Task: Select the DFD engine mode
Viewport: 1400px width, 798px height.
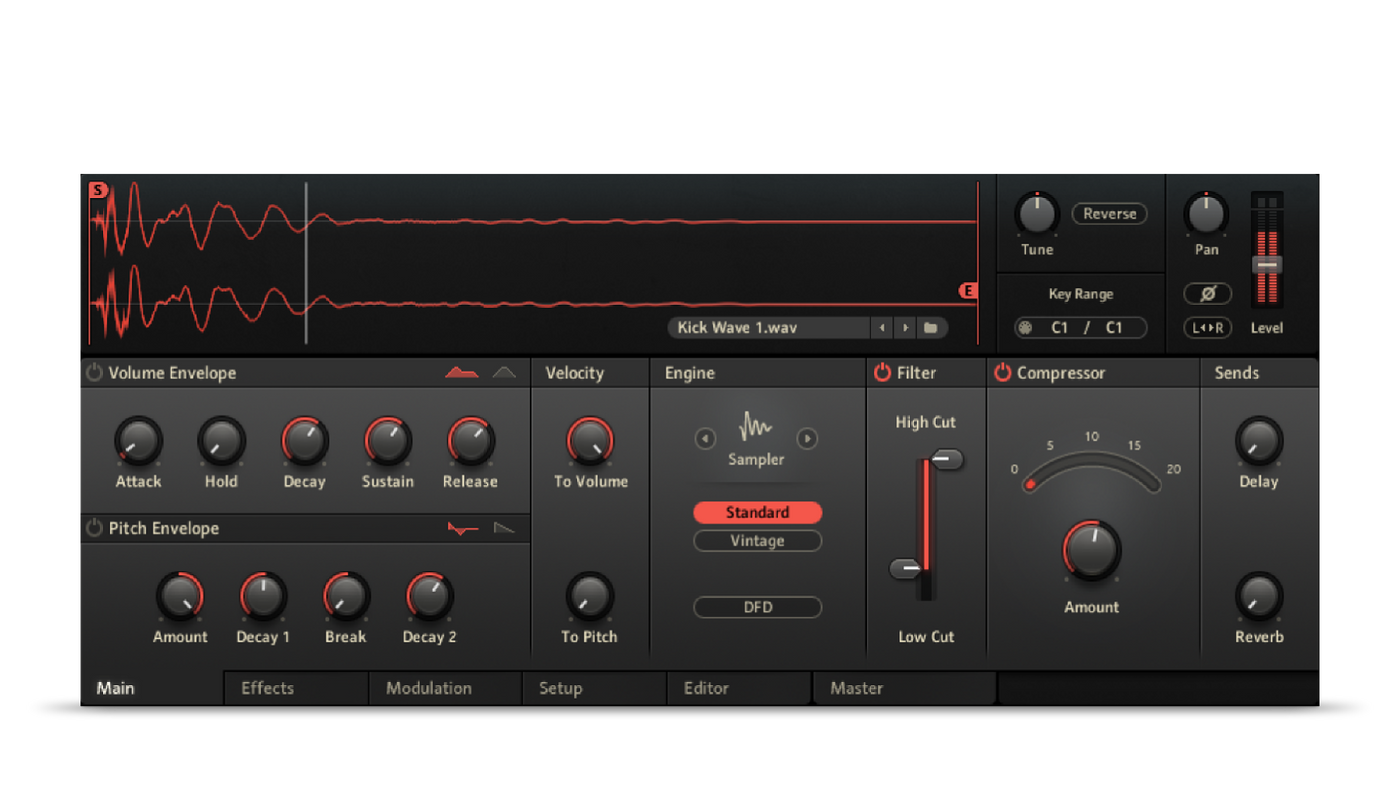Action: [757, 607]
